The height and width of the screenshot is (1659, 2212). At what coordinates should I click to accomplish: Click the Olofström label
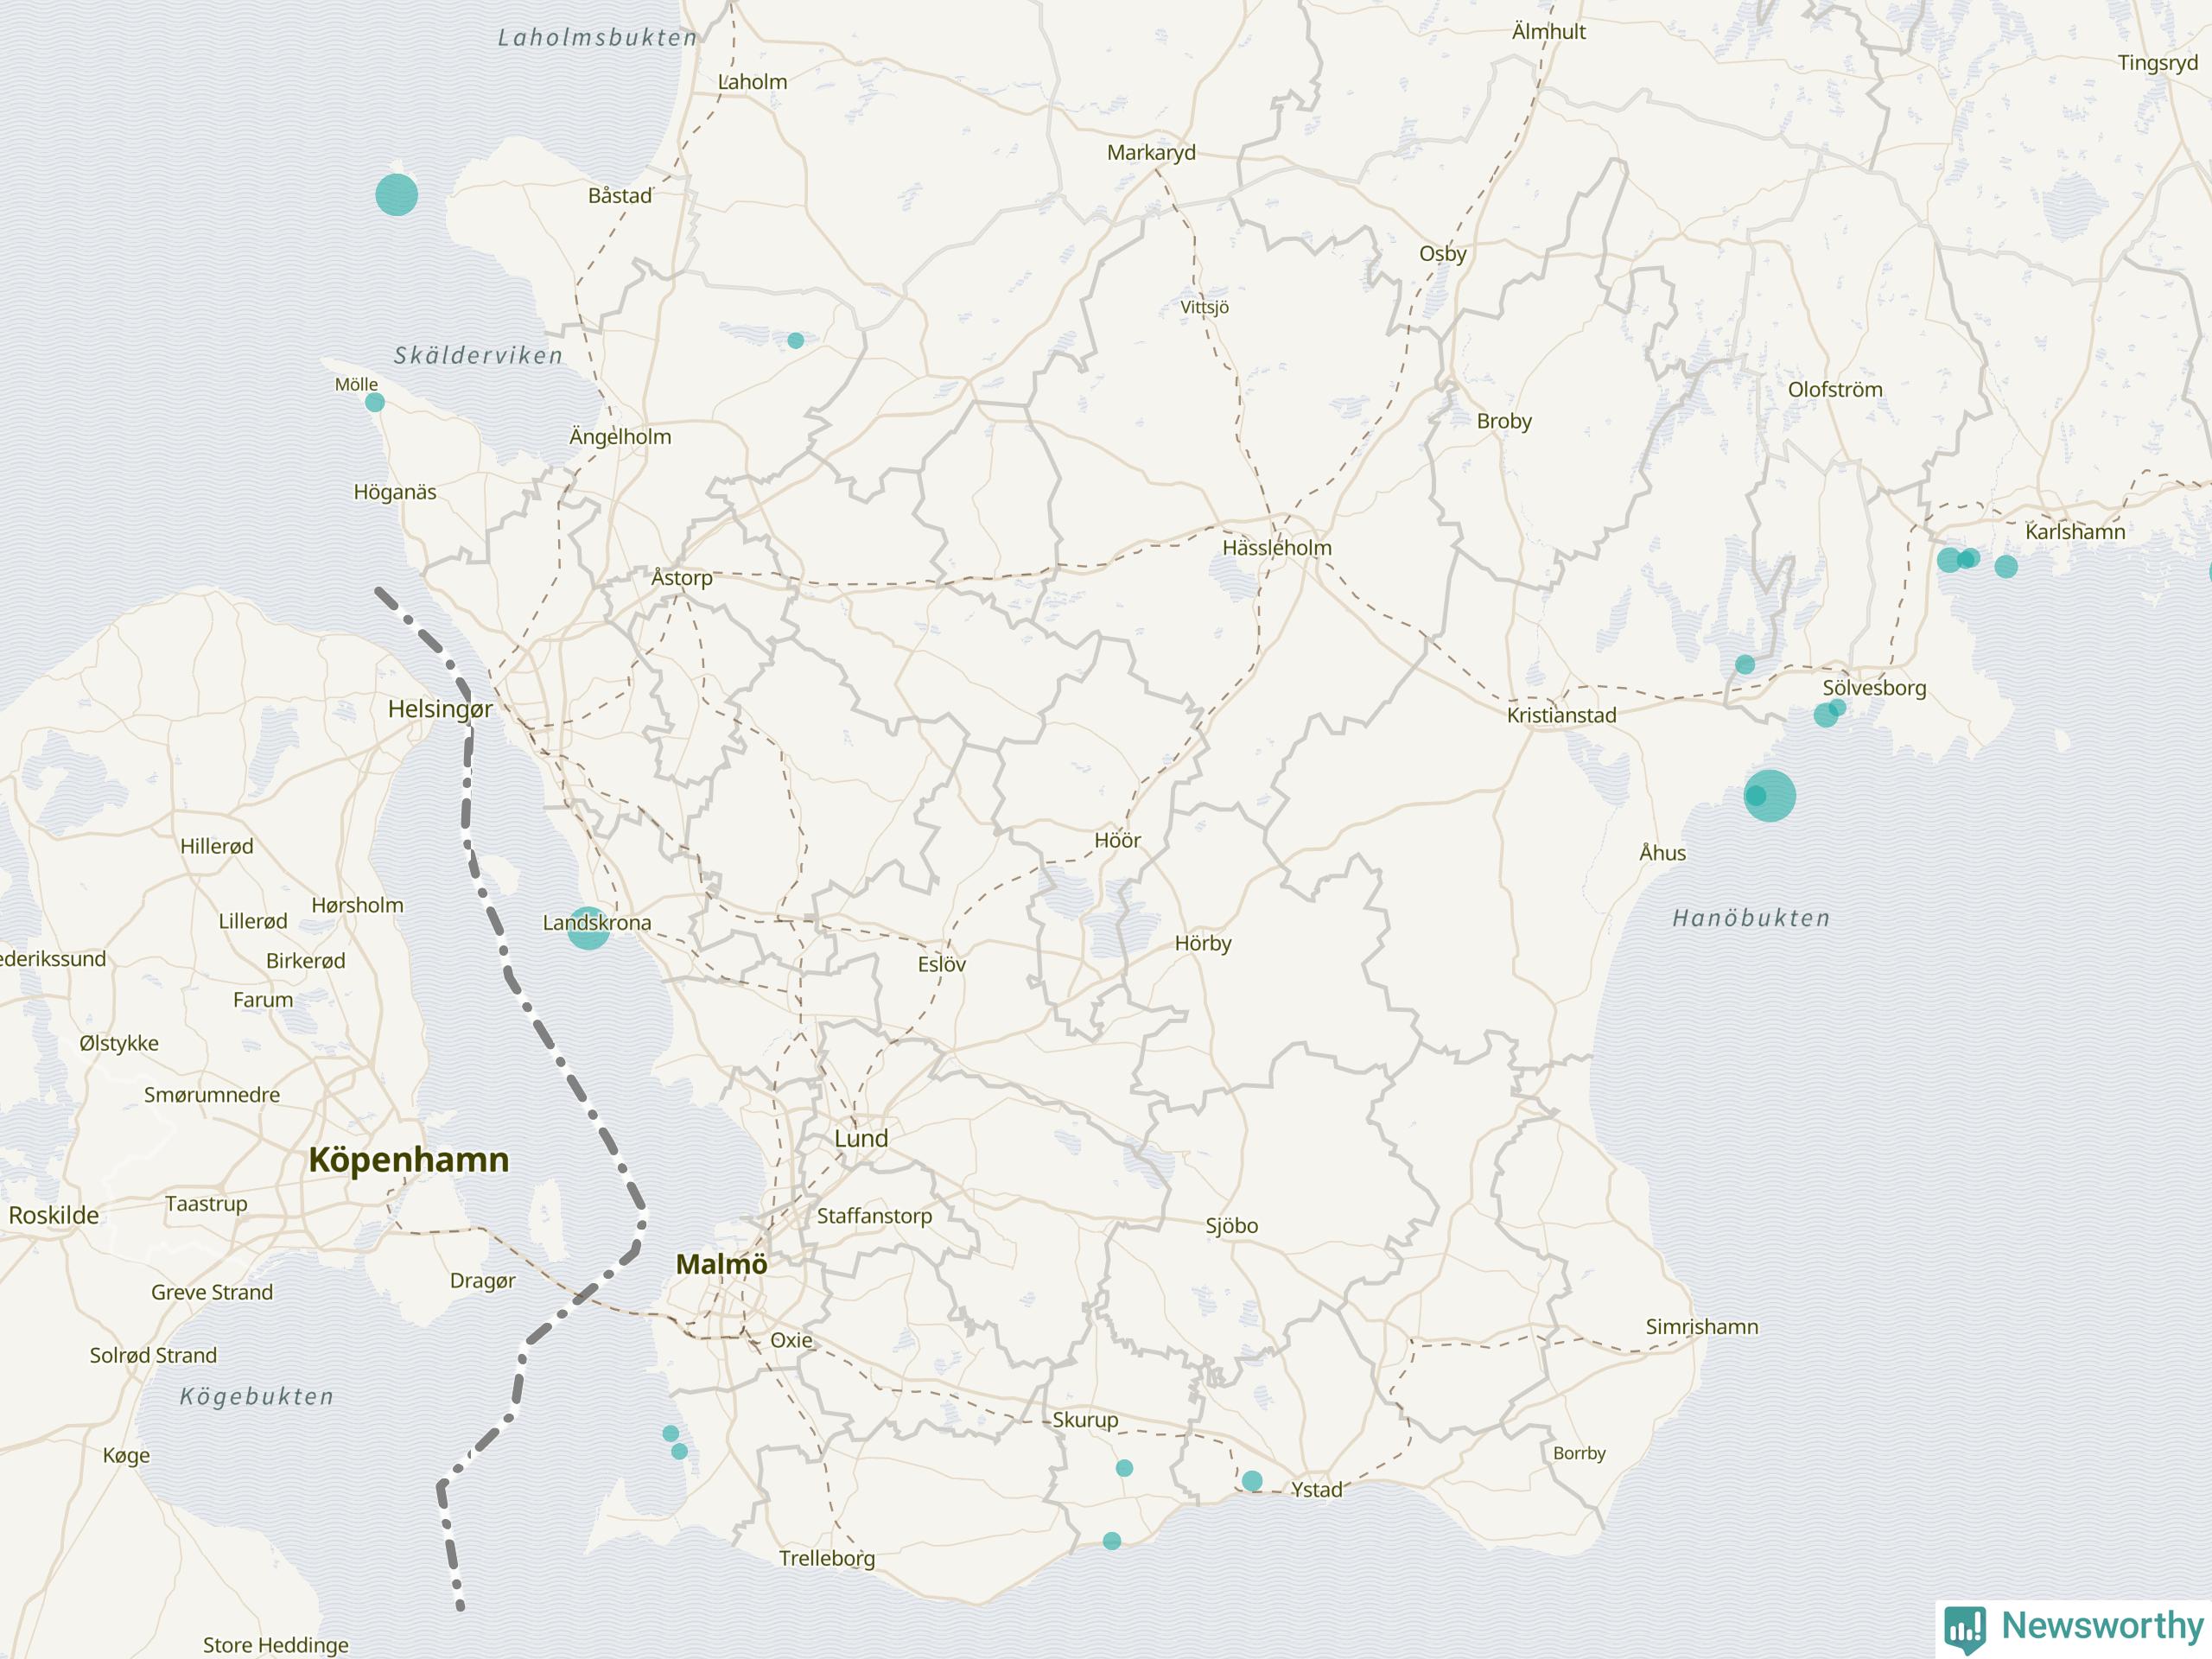[x=1835, y=389]
